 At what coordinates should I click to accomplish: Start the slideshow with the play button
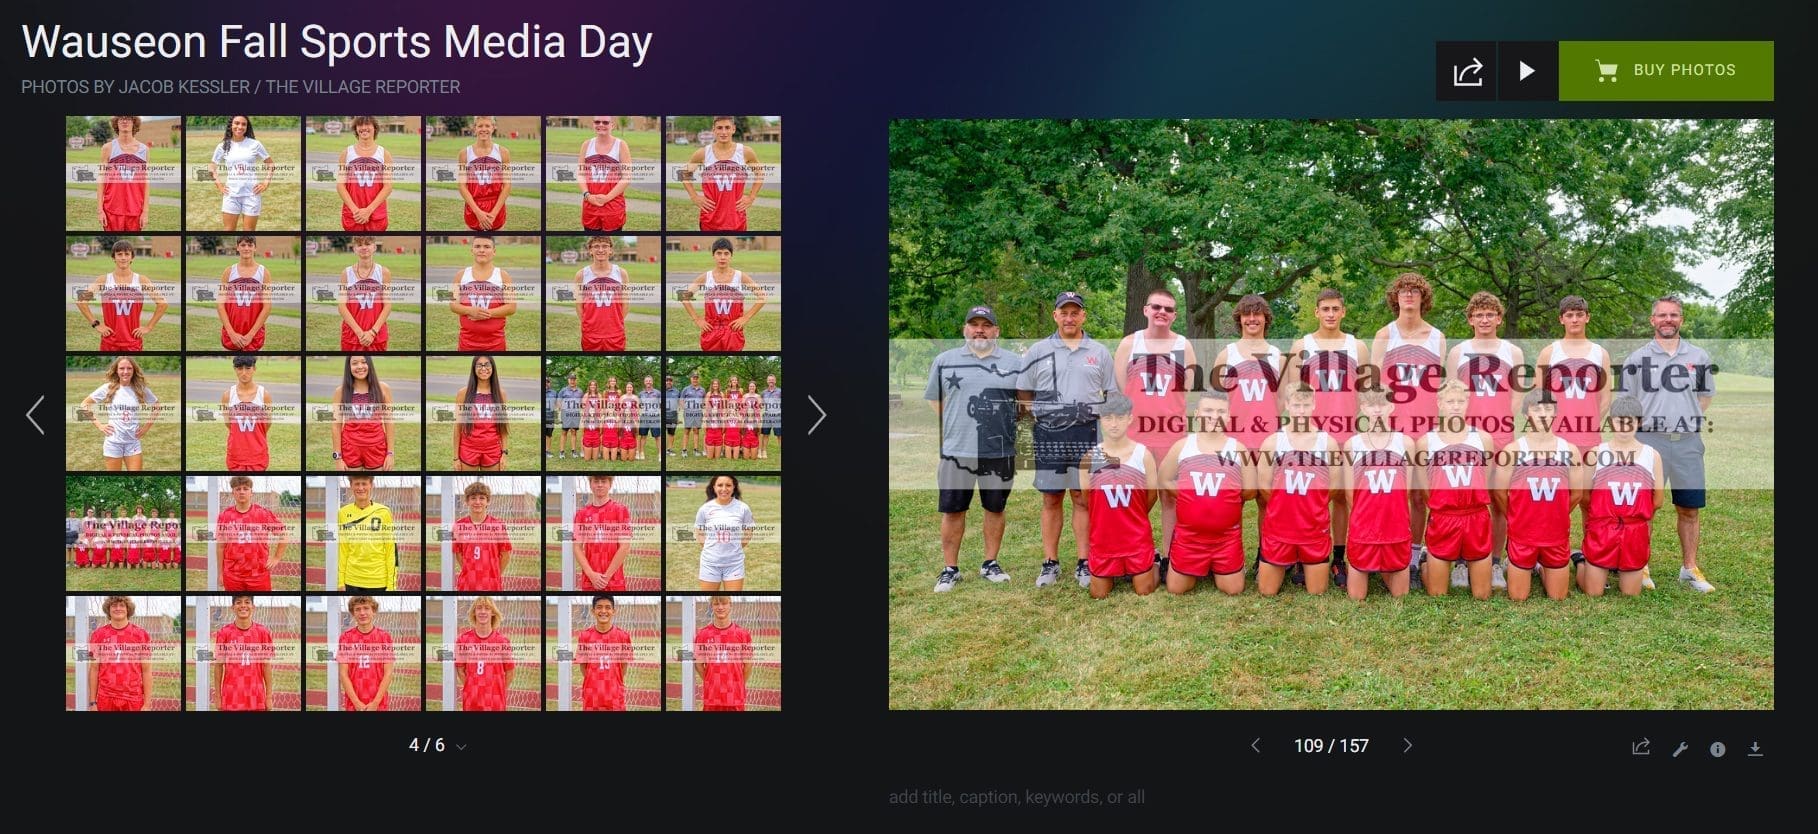[1526, 71]
